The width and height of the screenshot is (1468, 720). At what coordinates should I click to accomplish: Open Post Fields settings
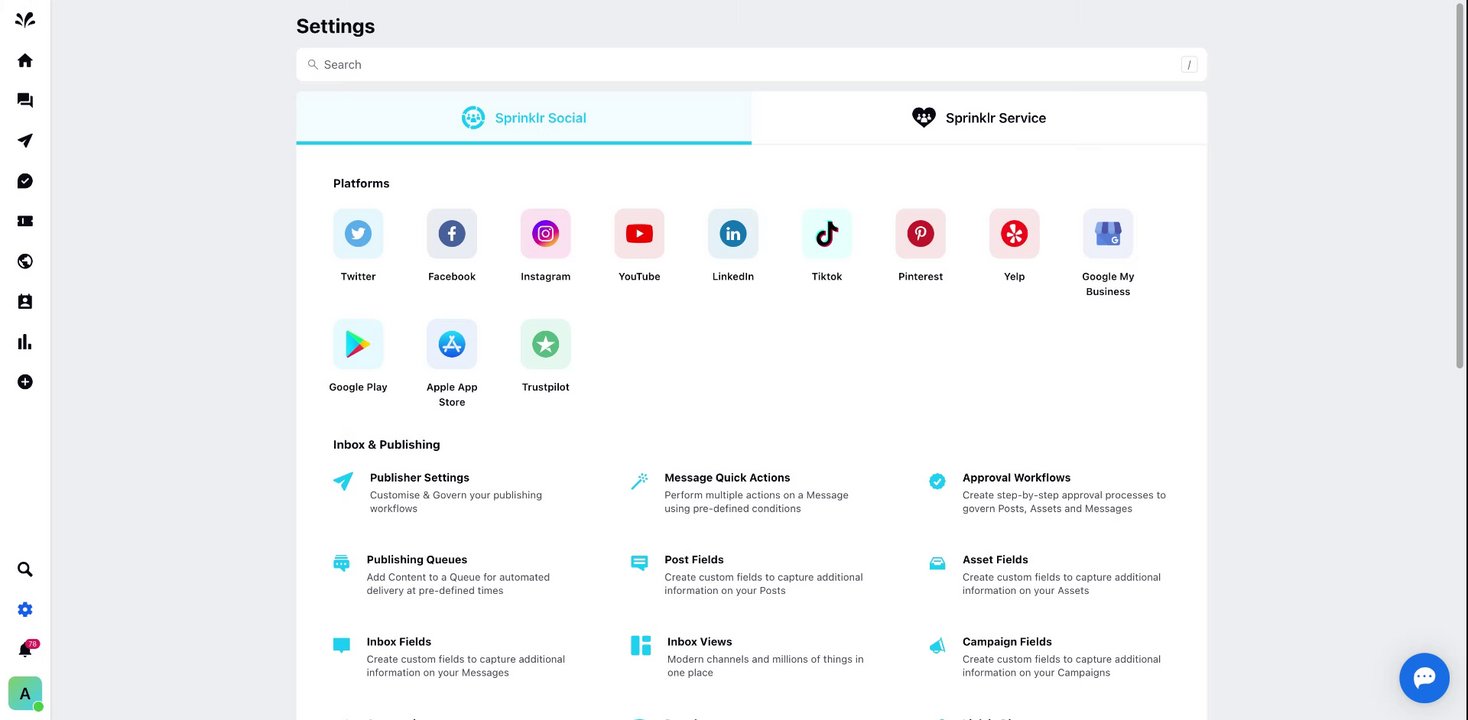(694, 560)
